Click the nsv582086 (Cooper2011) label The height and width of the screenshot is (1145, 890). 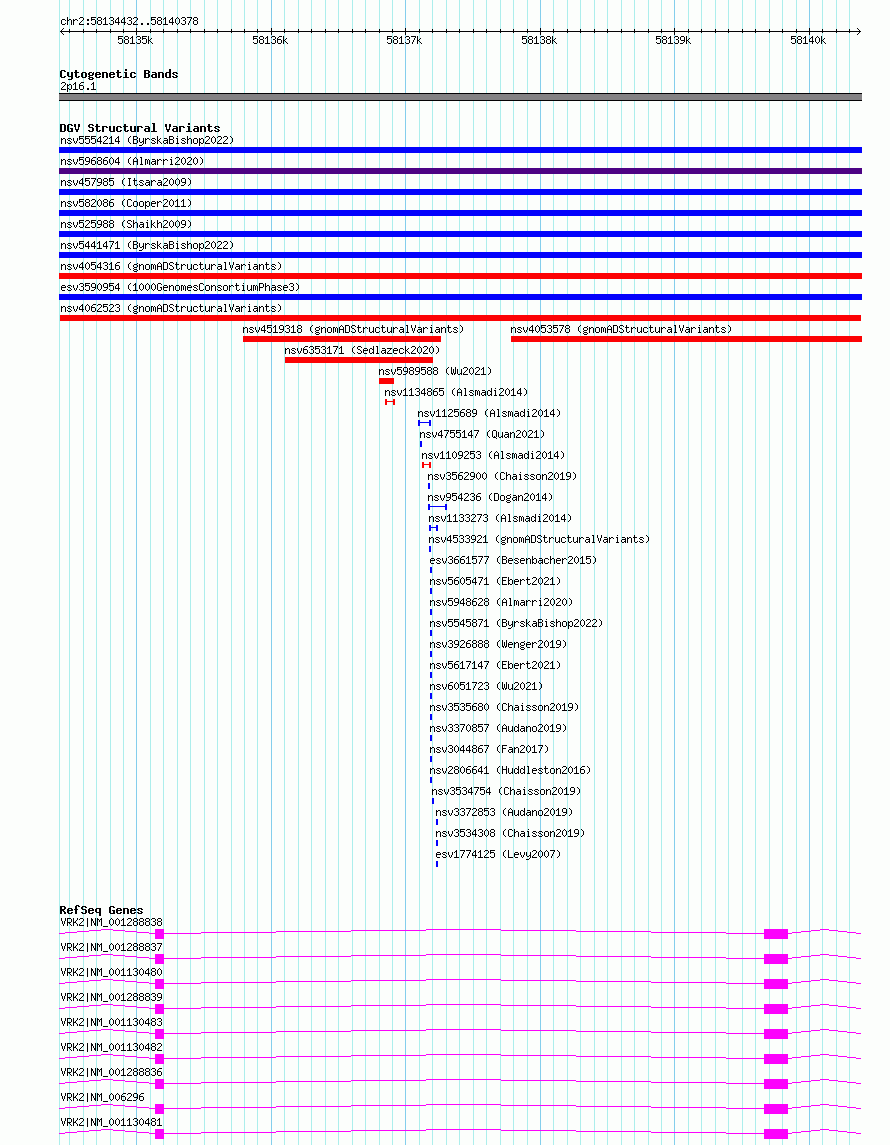[x=126, y=203]
